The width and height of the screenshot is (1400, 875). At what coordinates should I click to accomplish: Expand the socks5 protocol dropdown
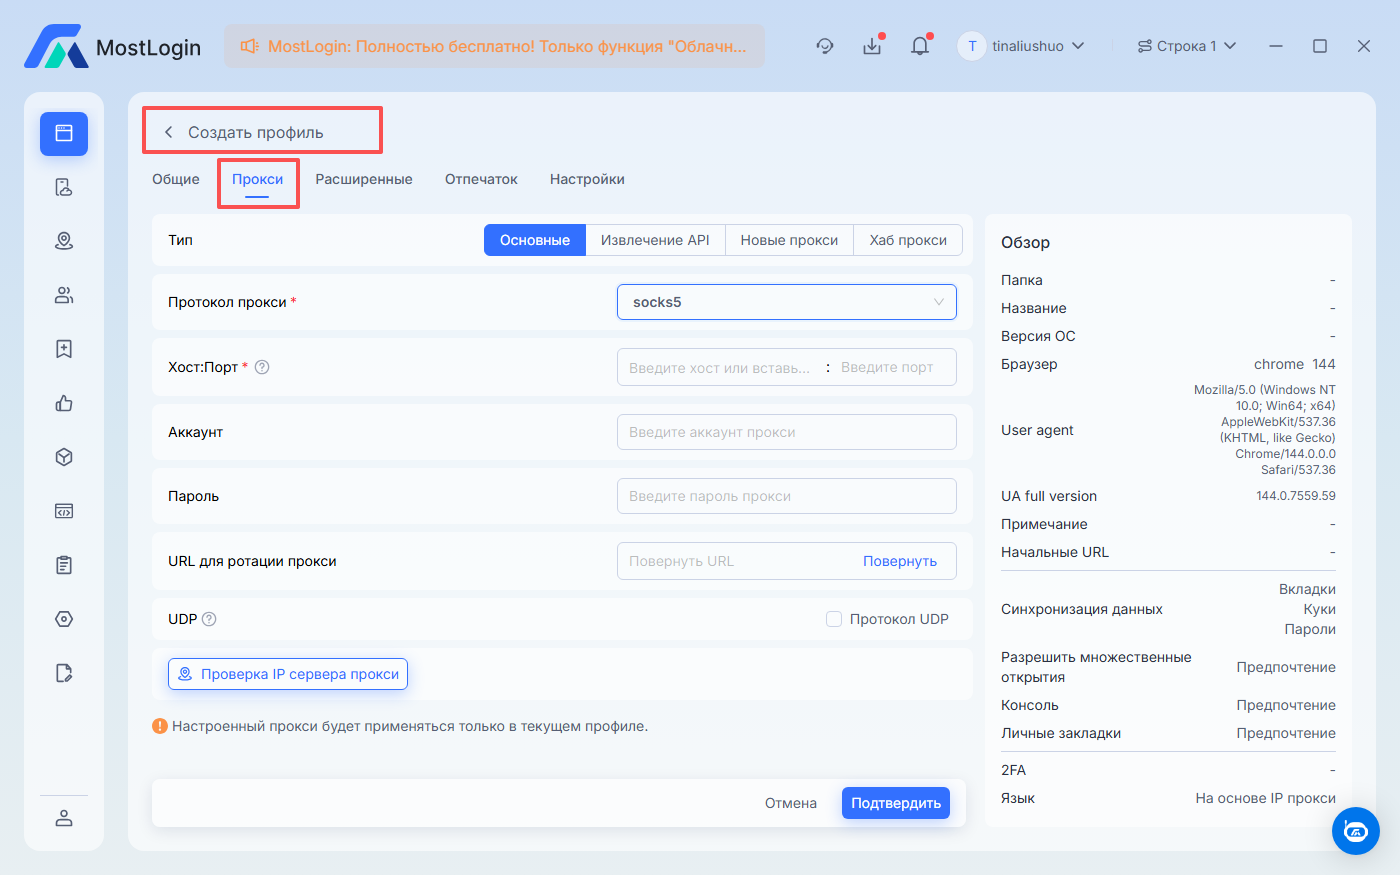click(786, 302)
